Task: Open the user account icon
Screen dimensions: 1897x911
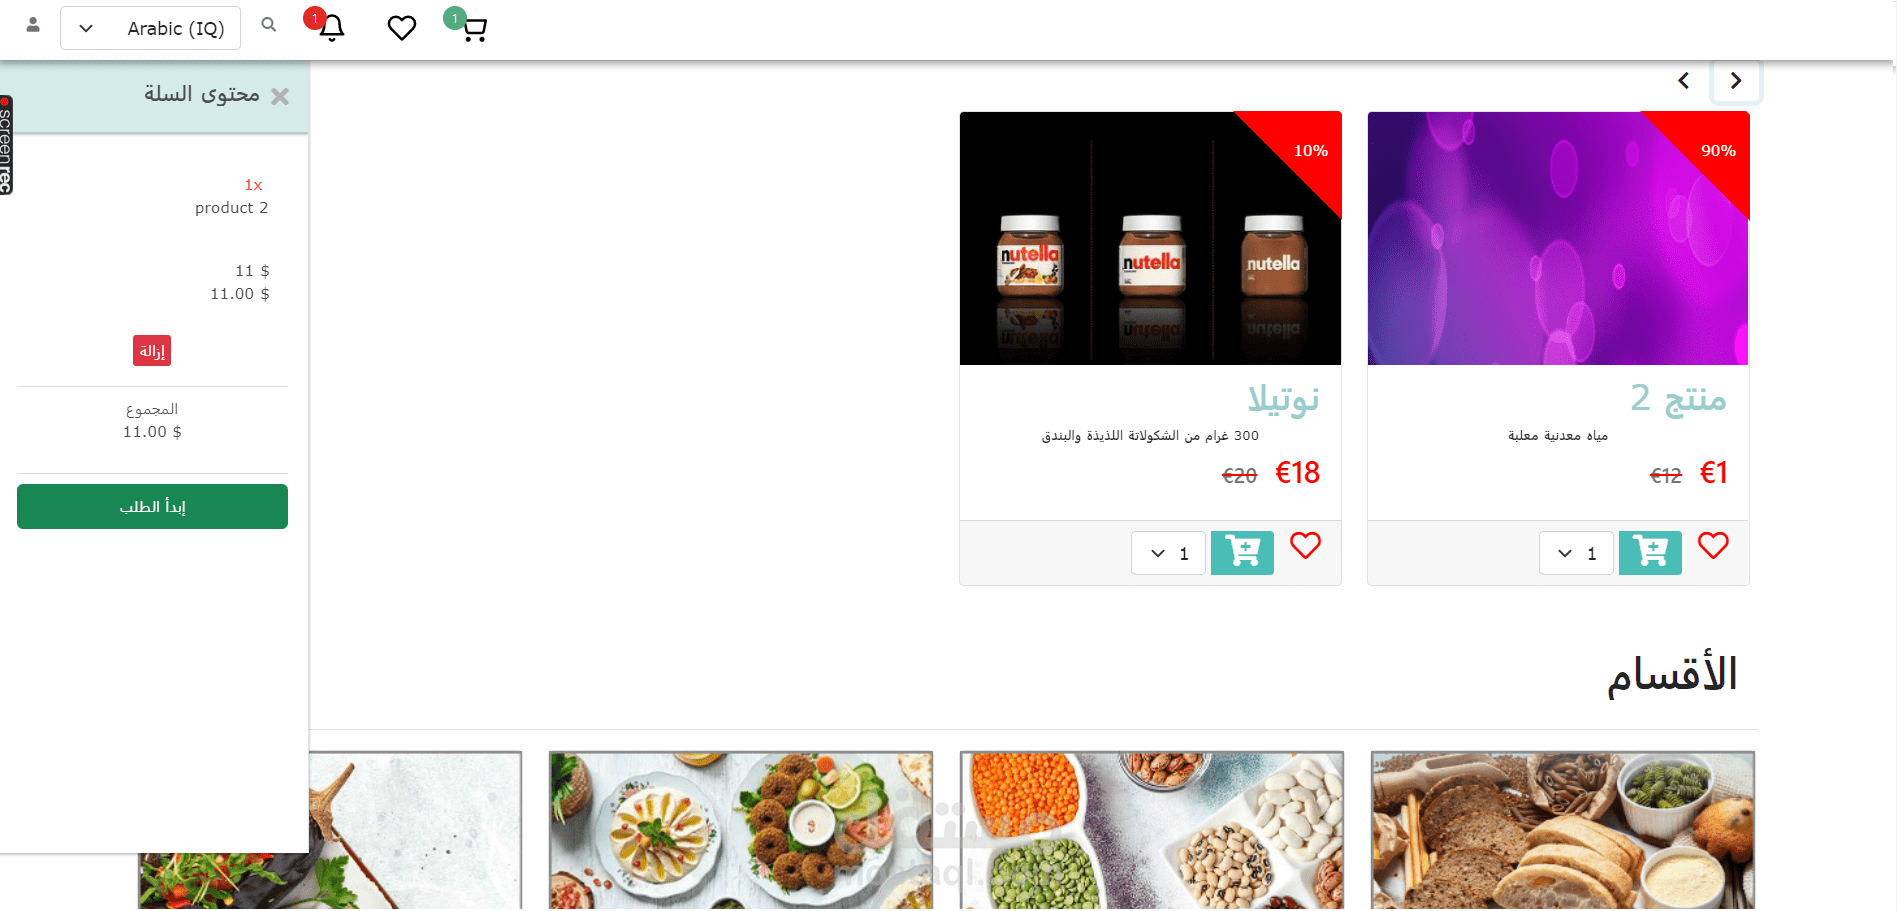Action: tap(33, 25)
